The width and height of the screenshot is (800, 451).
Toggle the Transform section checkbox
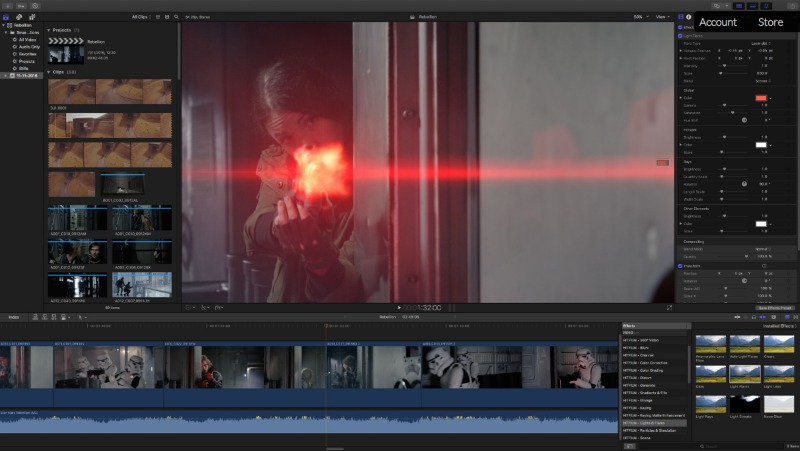click(x=680, y=266)
